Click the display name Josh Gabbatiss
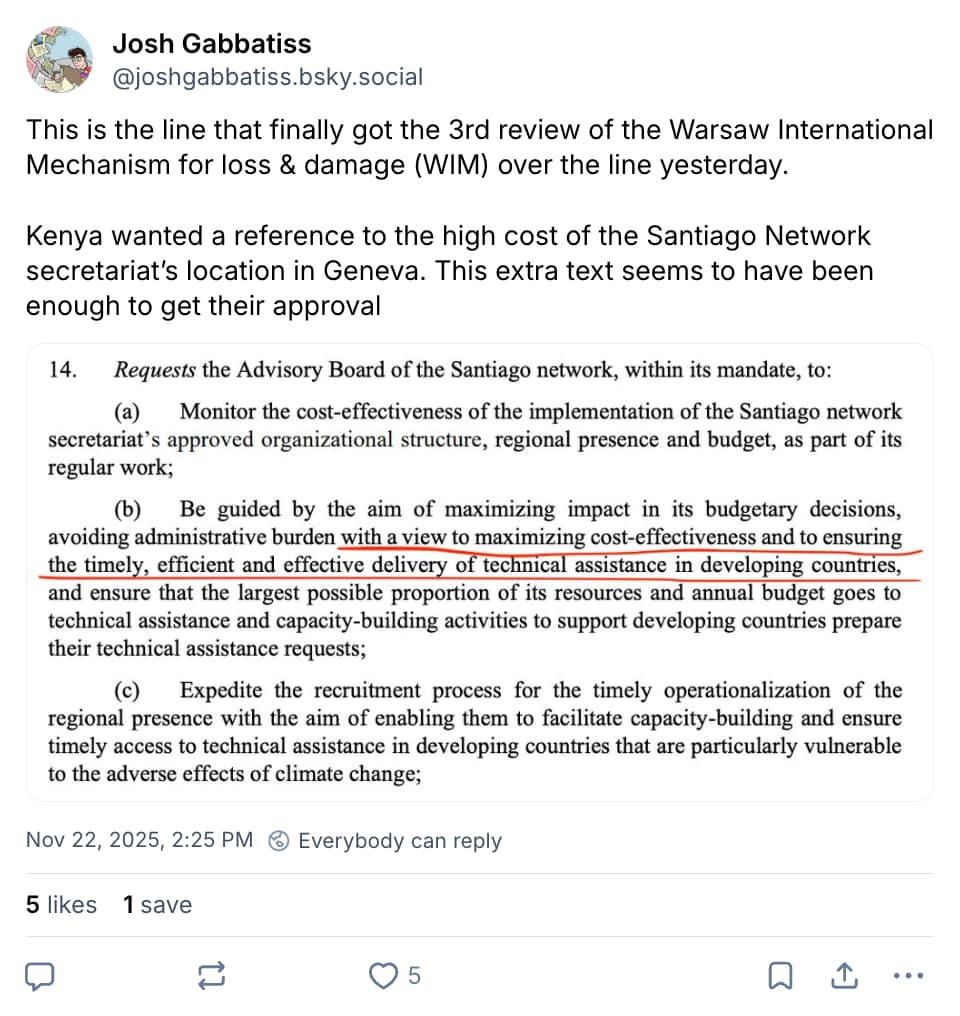Viewport: 960px width, 1016px height. tap(211, 44)
